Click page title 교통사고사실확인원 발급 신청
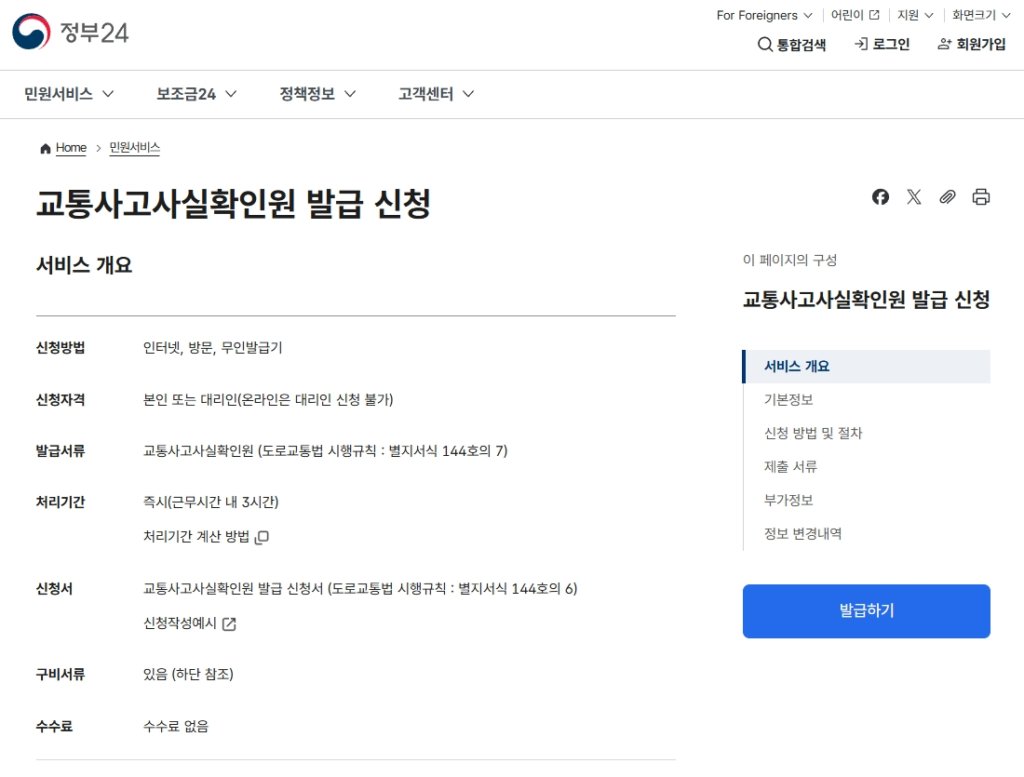Image resolution: width=1024 pixels, height=777 pixels. pos(233,203)
